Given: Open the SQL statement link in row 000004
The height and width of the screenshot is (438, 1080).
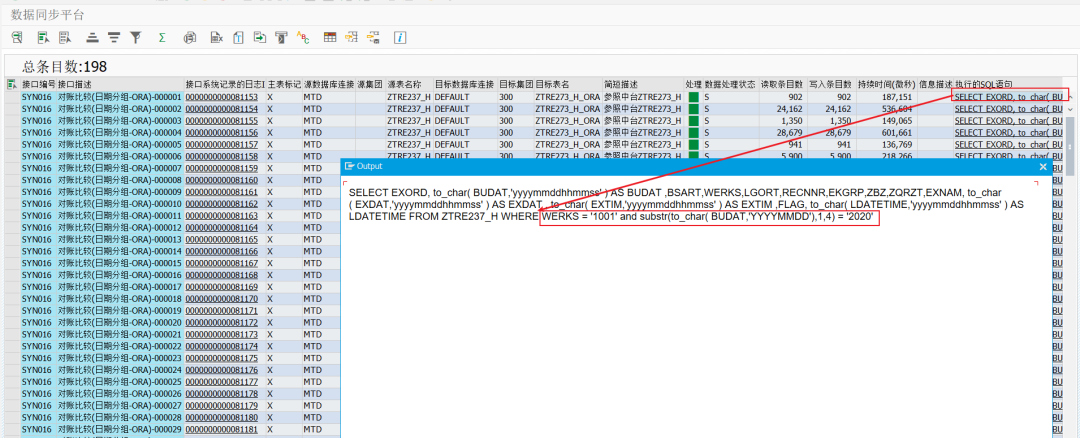Looking at the screenshot, I should (1008, 132).
